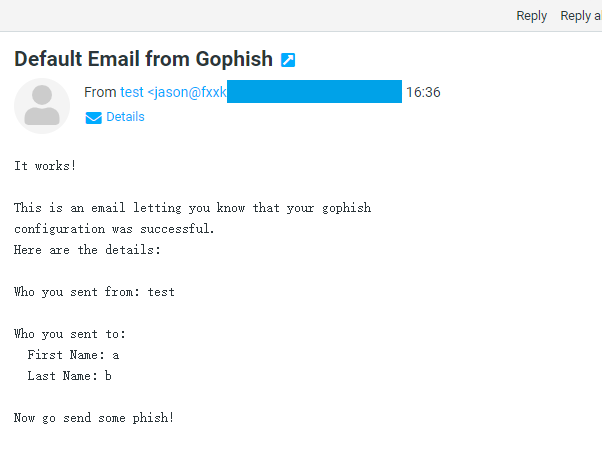This screenshot has height=465, width=602.
Task: Reply to this email
Action: coord(531,15)
